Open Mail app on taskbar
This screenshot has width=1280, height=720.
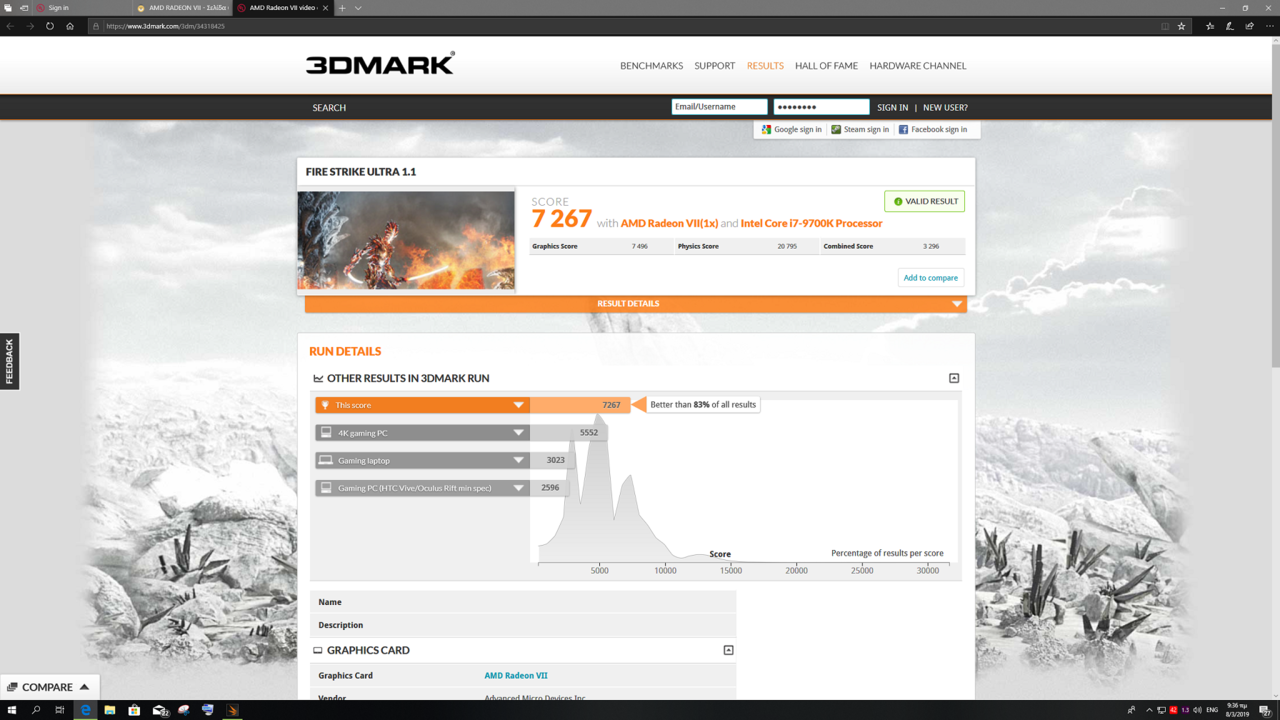click(x=160, y=710)
